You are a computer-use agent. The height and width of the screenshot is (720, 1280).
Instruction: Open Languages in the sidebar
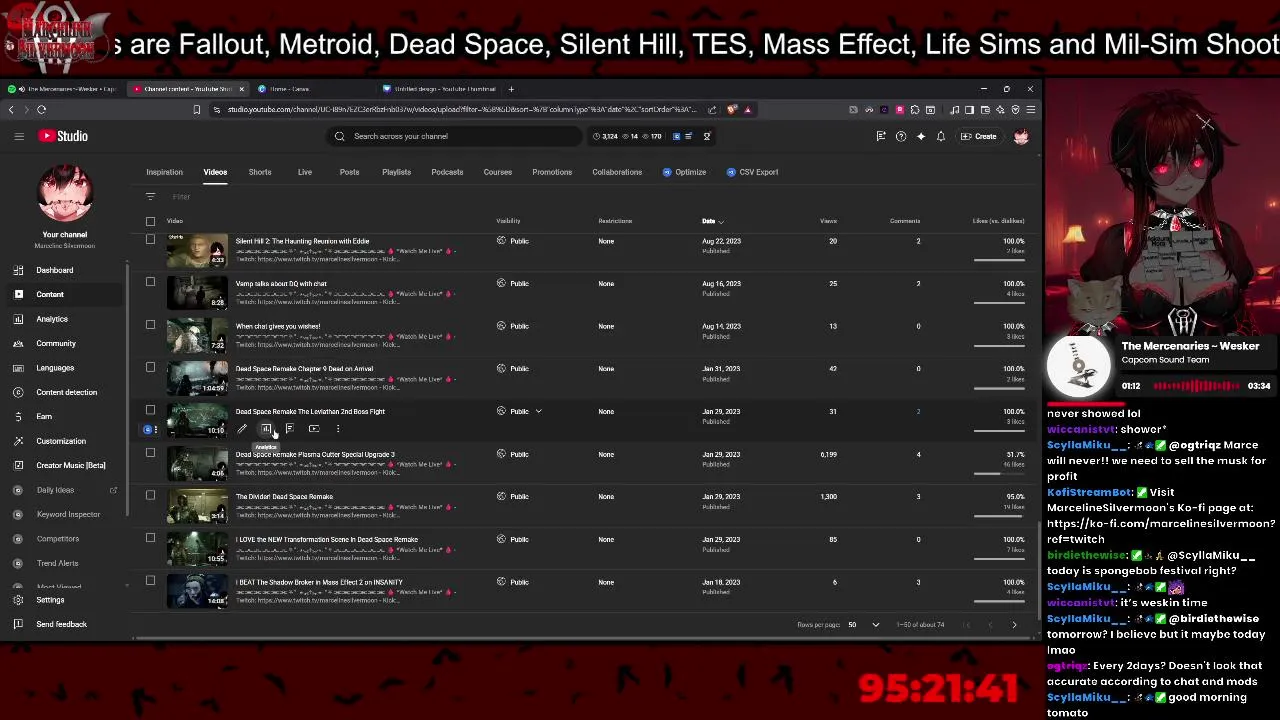(55, 368)
